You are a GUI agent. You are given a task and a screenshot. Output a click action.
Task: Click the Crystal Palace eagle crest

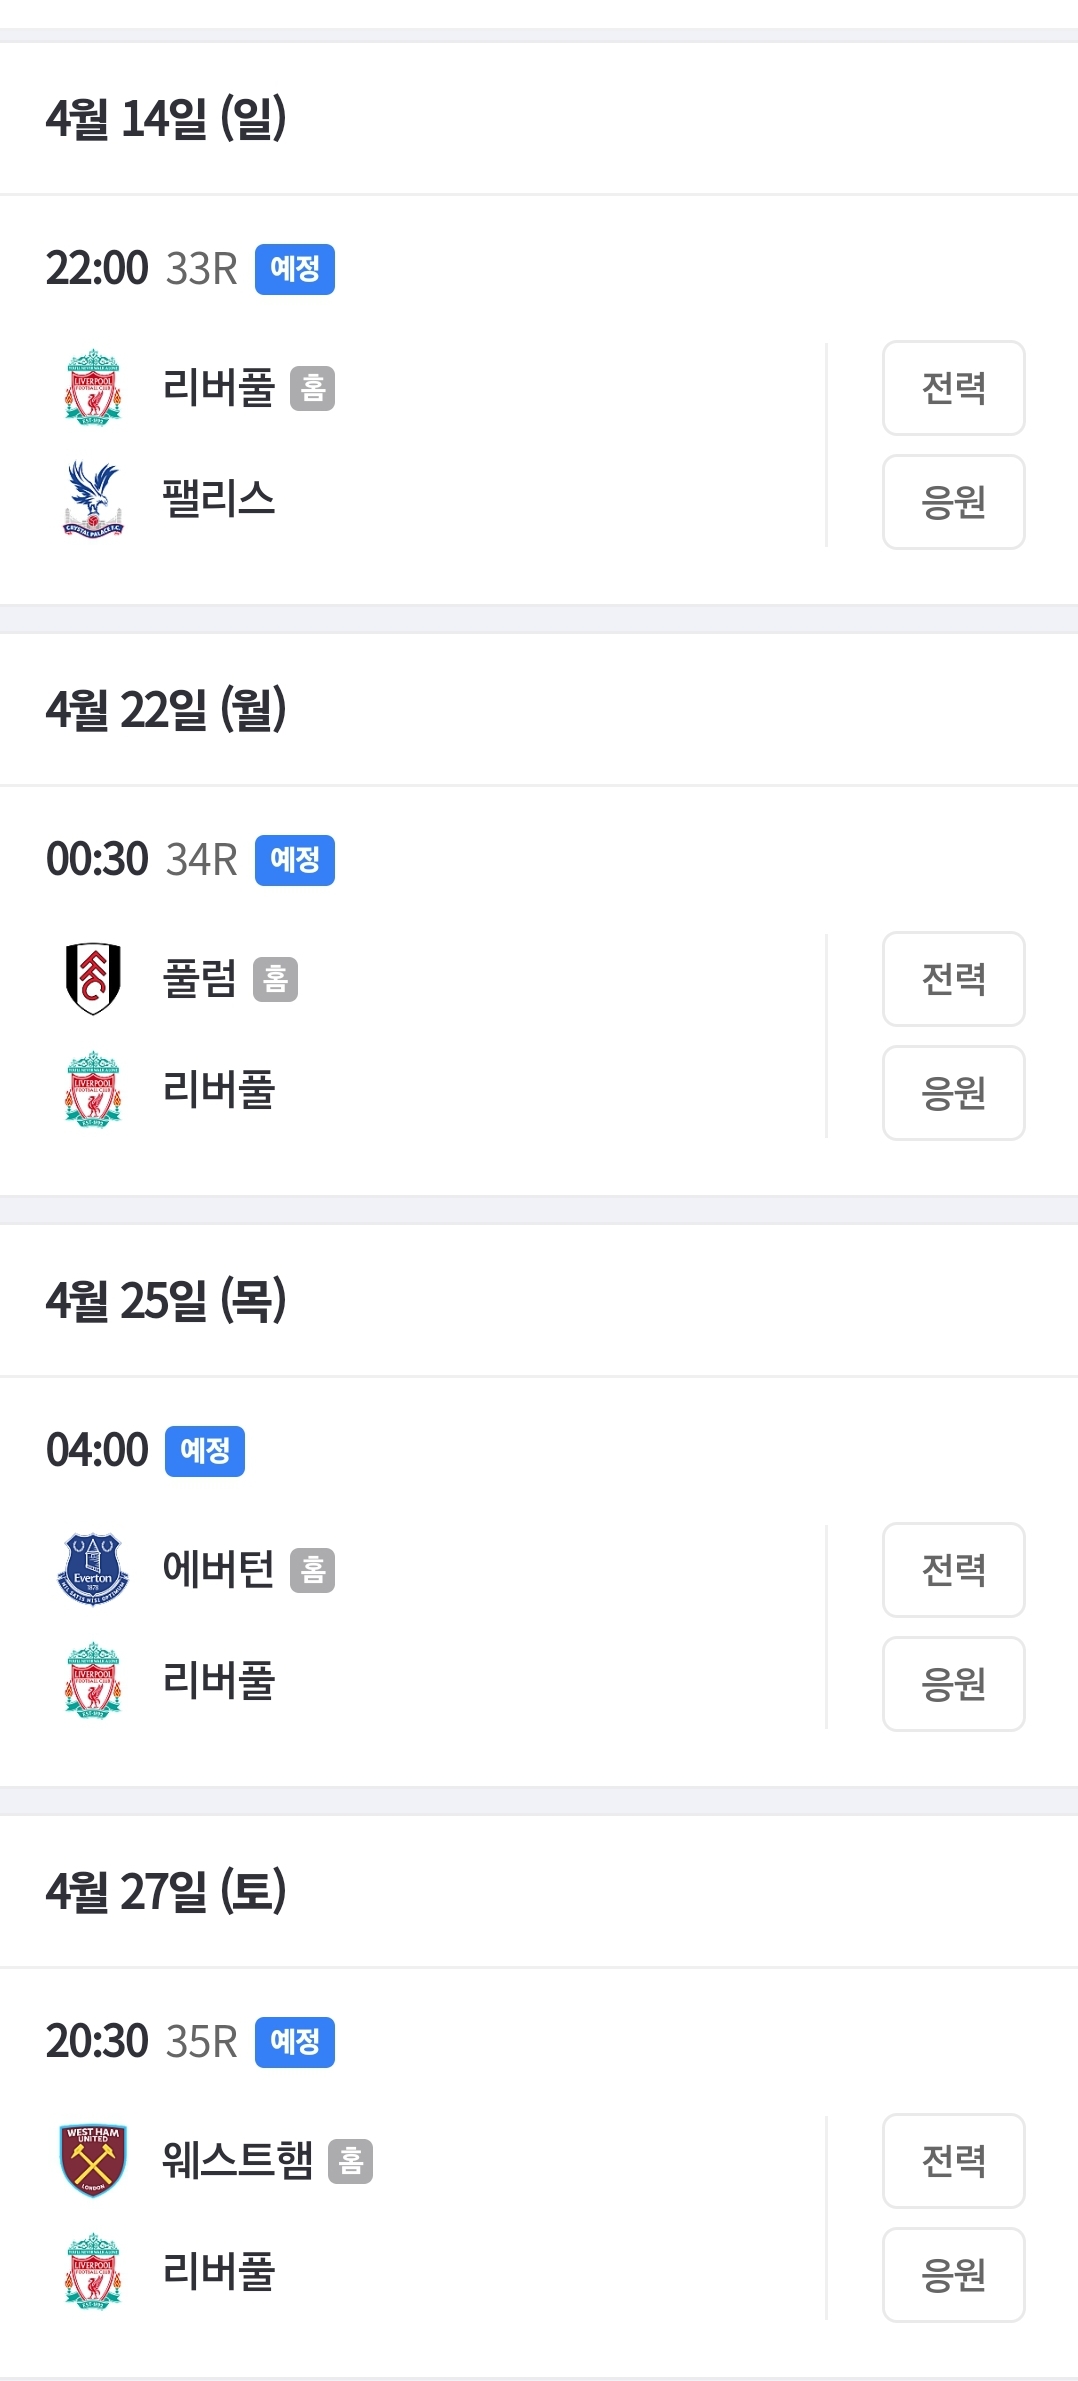click(93, 499)
